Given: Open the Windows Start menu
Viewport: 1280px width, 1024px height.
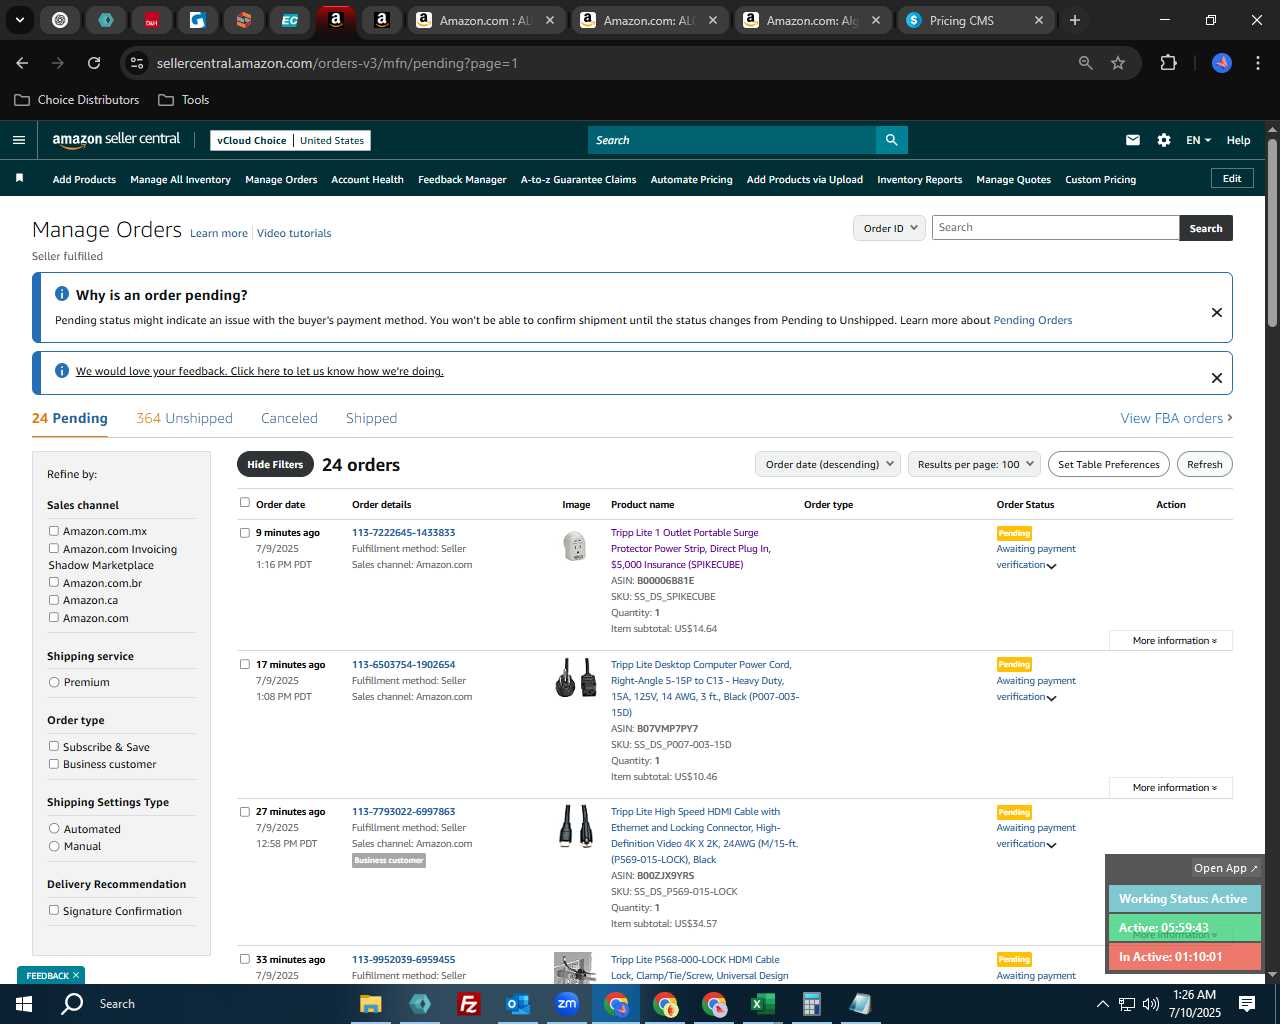Looking at the screenshot, I should (23, 1004).
